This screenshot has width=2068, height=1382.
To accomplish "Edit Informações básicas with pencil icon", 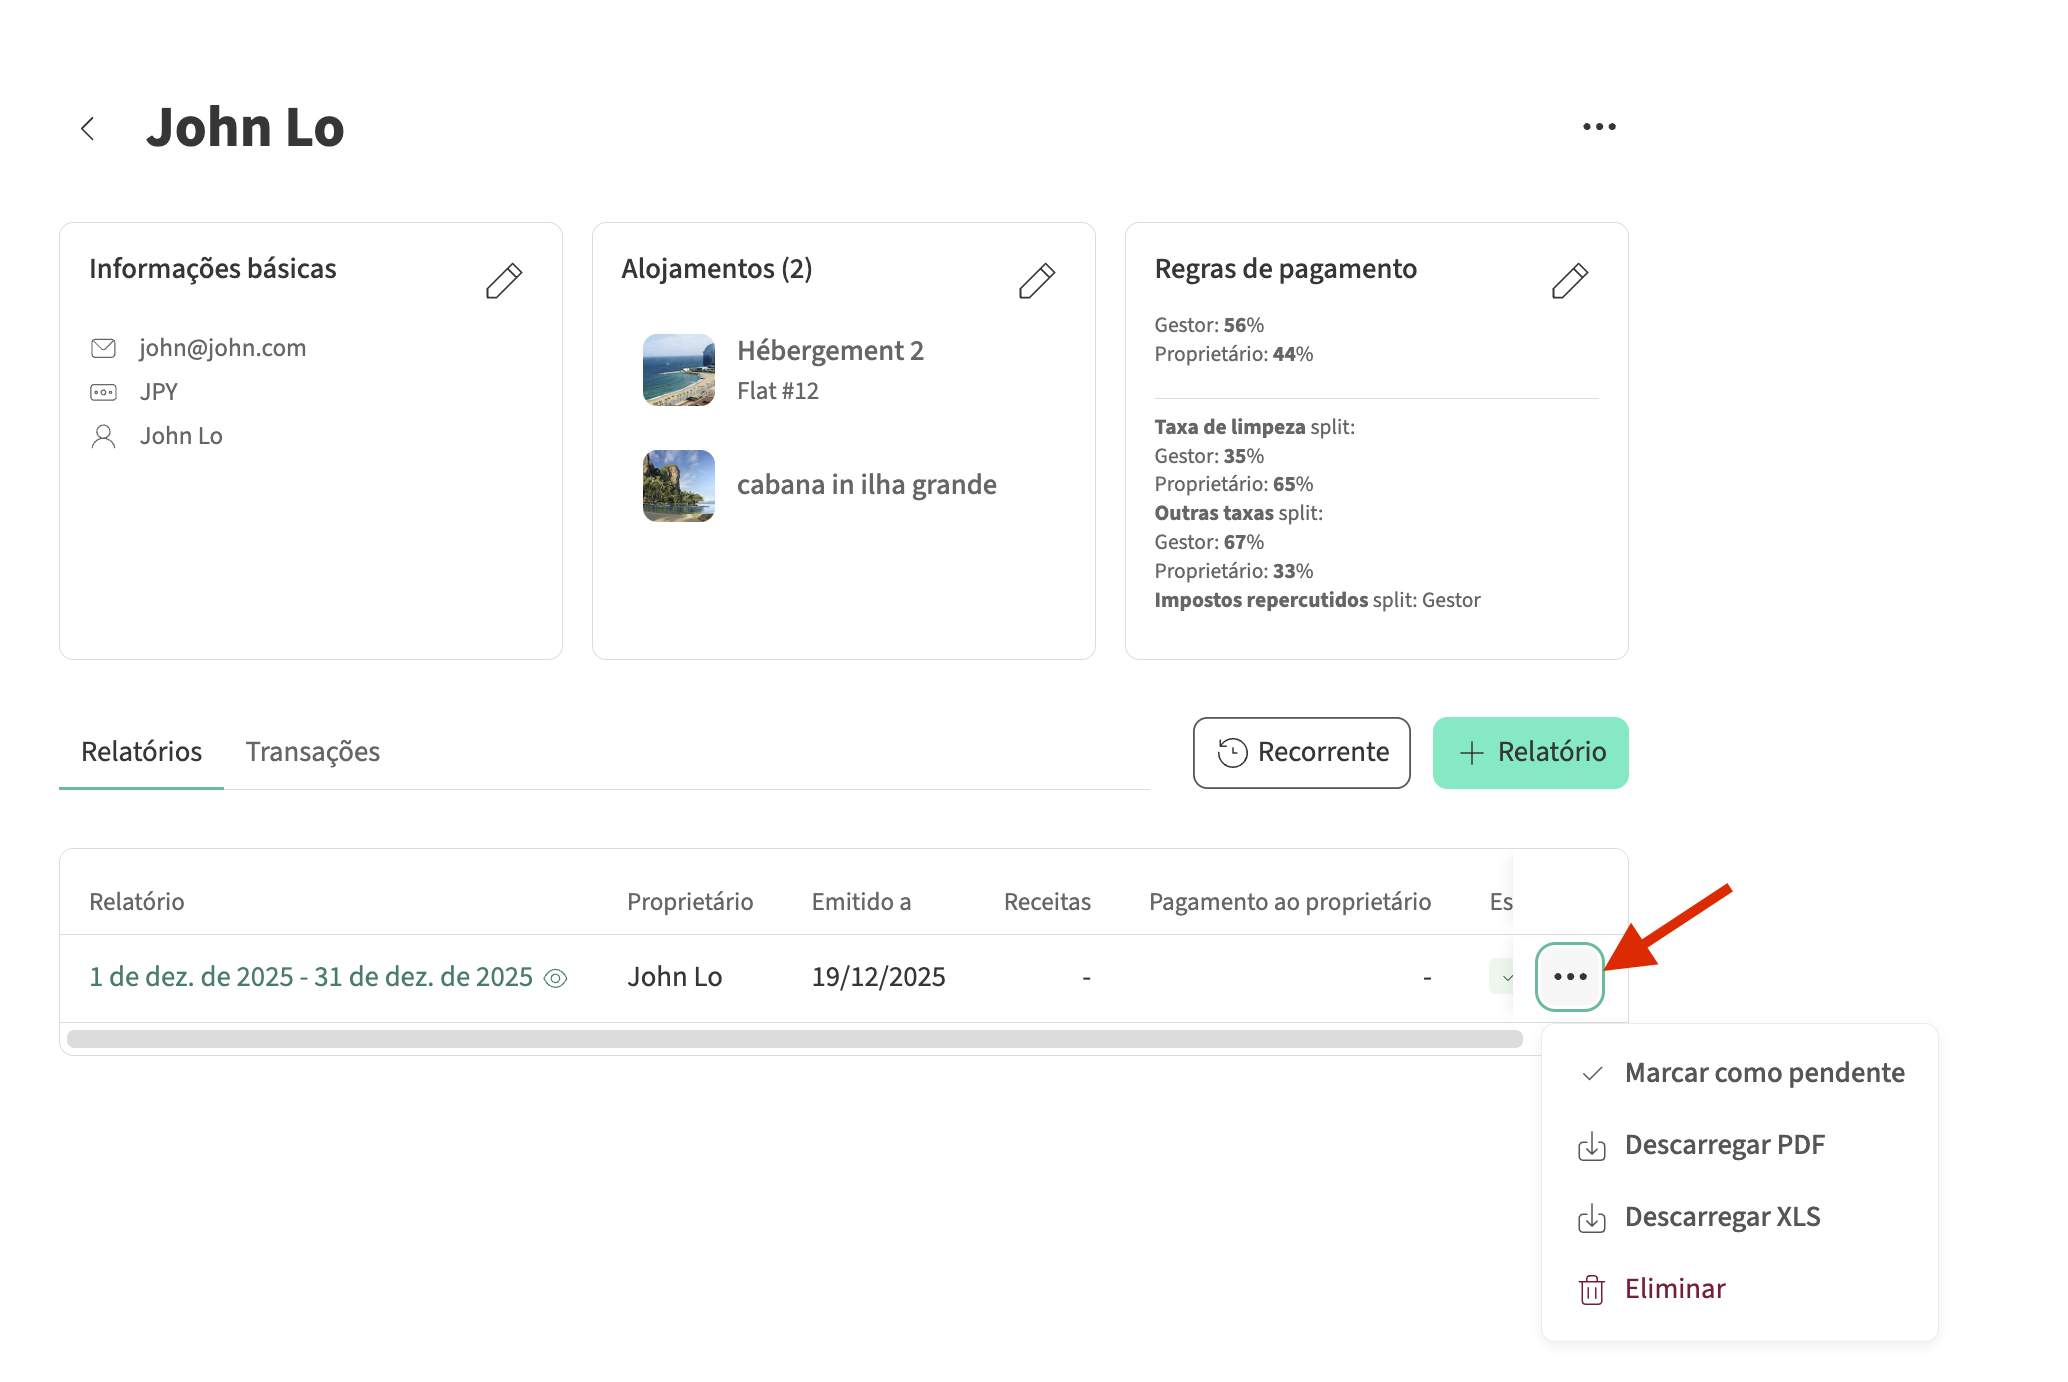I will click(x=504, y=281).
